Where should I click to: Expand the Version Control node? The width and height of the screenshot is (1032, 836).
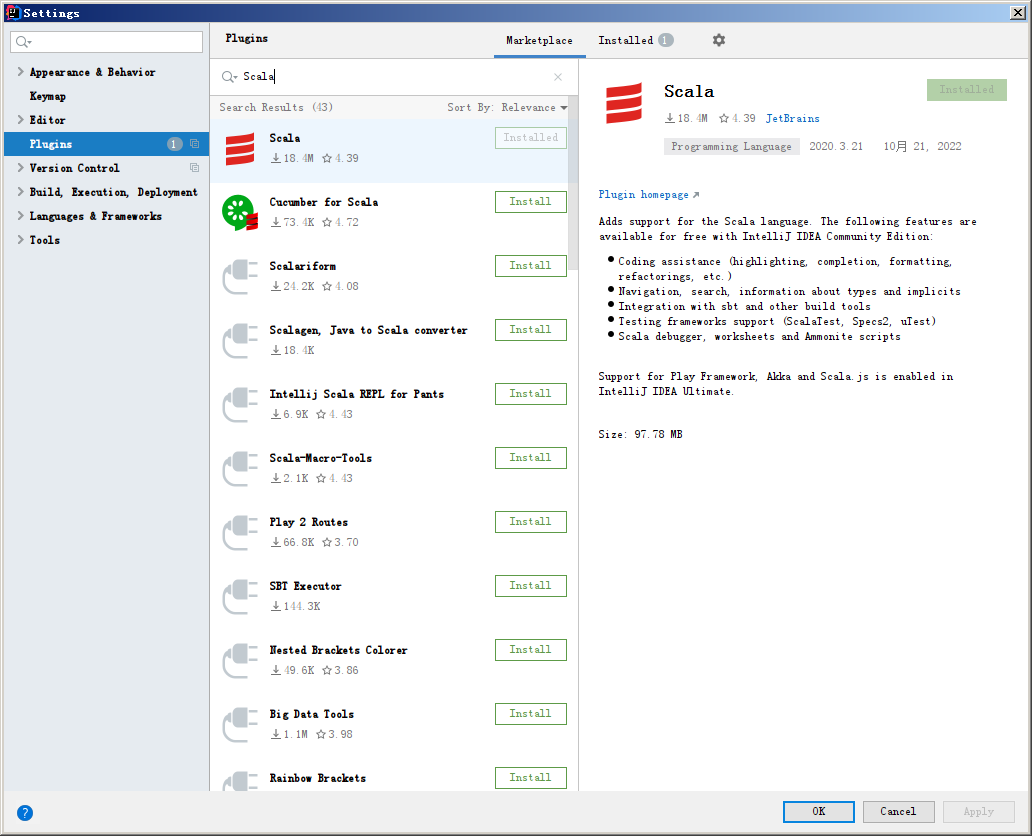(20, 168)
